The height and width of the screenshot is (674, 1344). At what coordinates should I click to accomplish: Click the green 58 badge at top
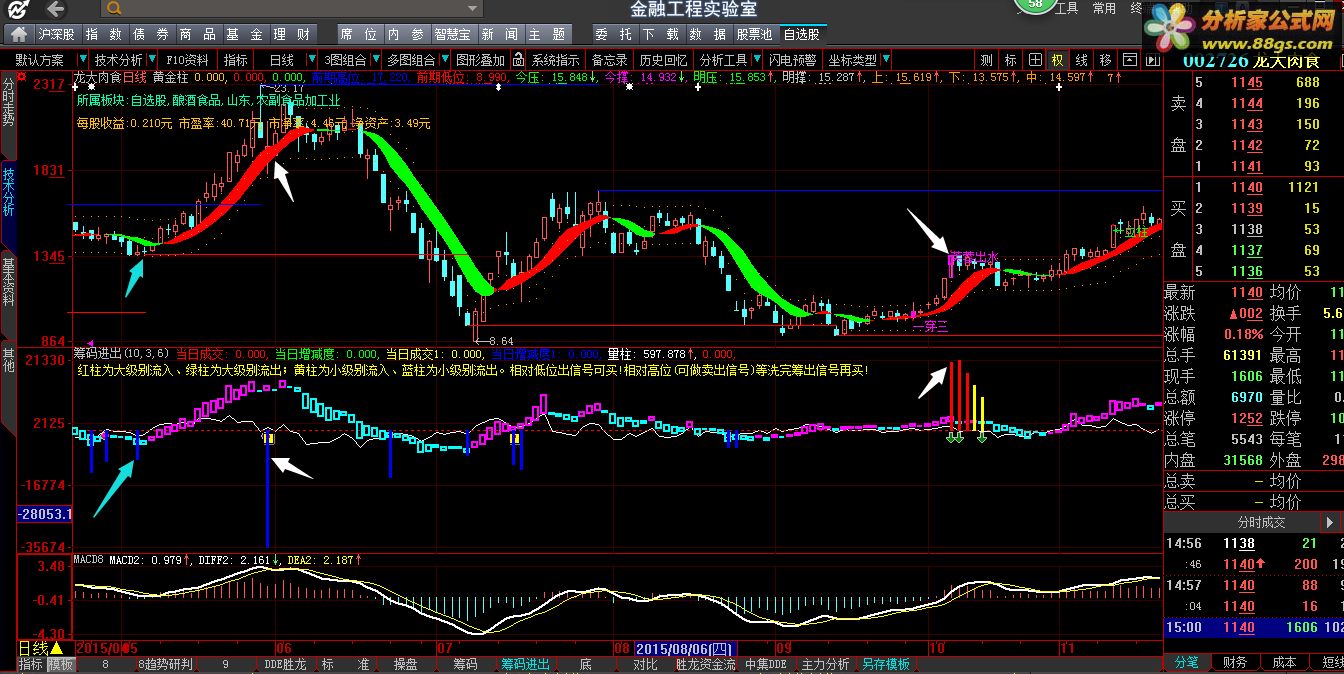coord(1034,5)
